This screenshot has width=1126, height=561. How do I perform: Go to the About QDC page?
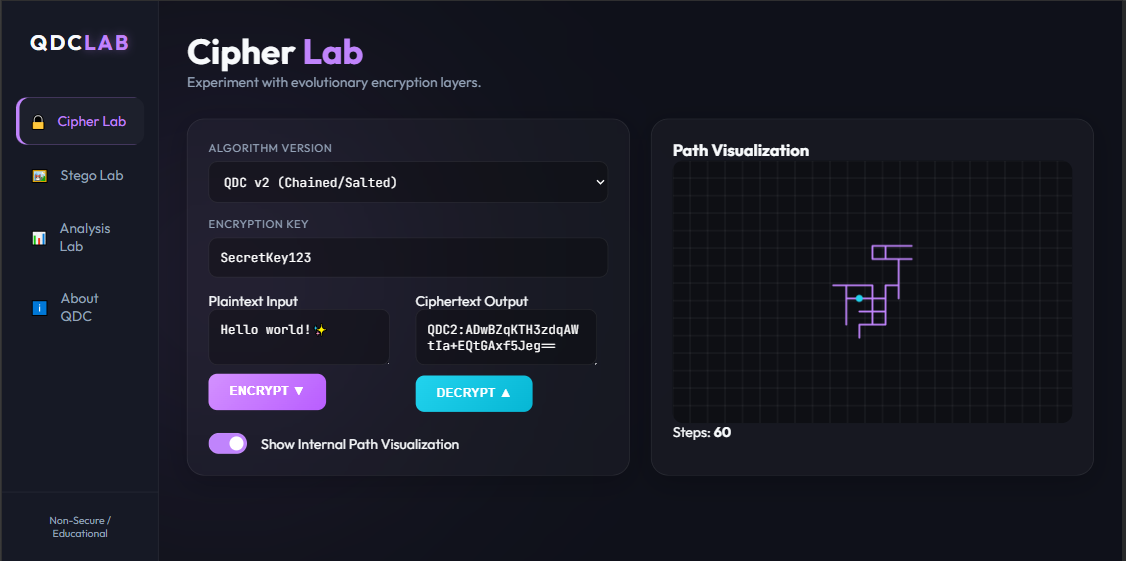[79, 308]
